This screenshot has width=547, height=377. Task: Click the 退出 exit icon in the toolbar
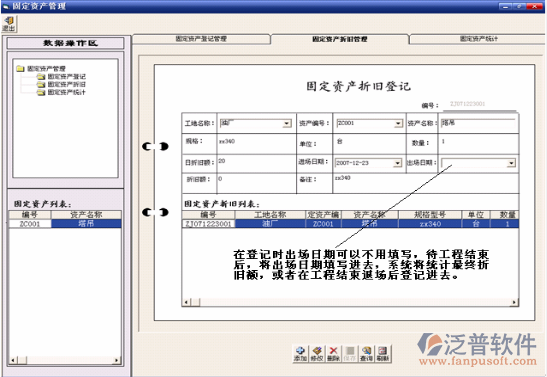[x=8, y=24]
